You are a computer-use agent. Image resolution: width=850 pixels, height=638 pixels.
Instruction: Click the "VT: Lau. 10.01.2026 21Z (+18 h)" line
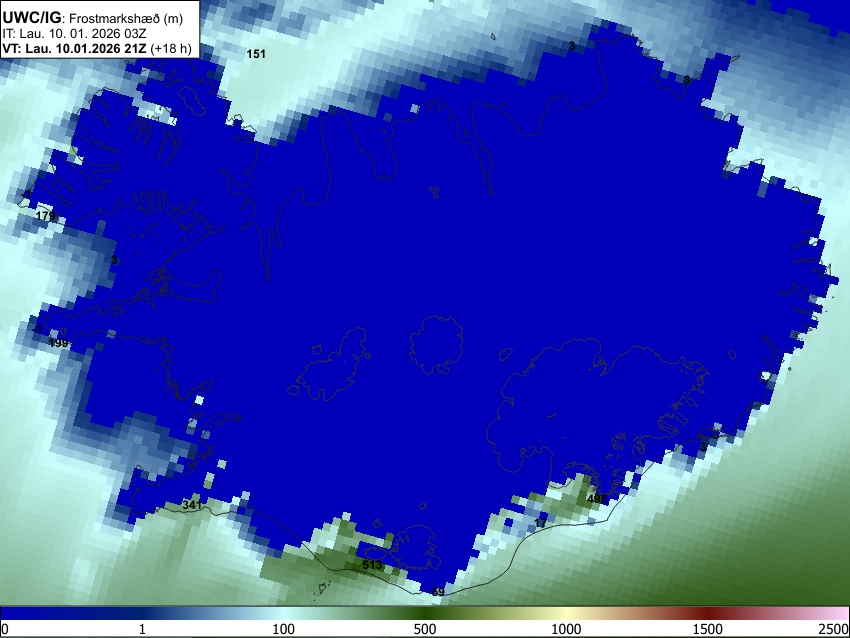tap(96, 48)
